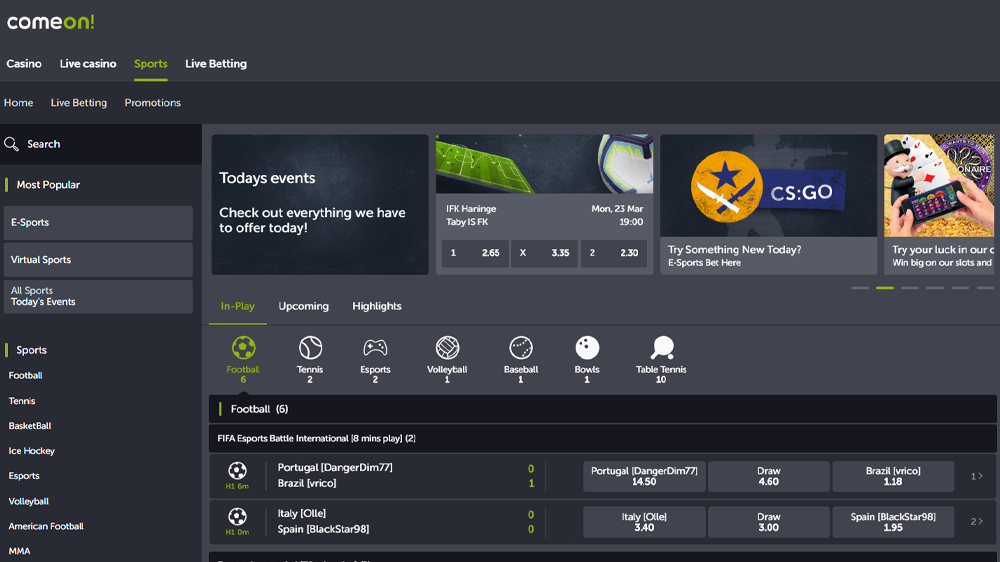Switch to the Highlights tab
This screenshot has width=1000, height=562.
coord(377,306)
